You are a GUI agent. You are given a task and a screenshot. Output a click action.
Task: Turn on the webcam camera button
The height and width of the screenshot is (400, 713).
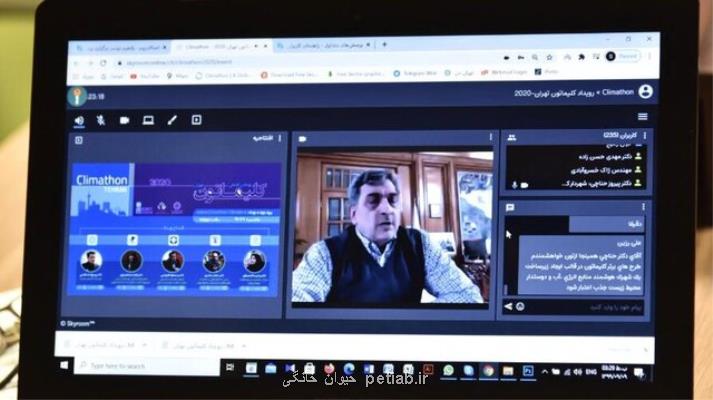(124, 120)
